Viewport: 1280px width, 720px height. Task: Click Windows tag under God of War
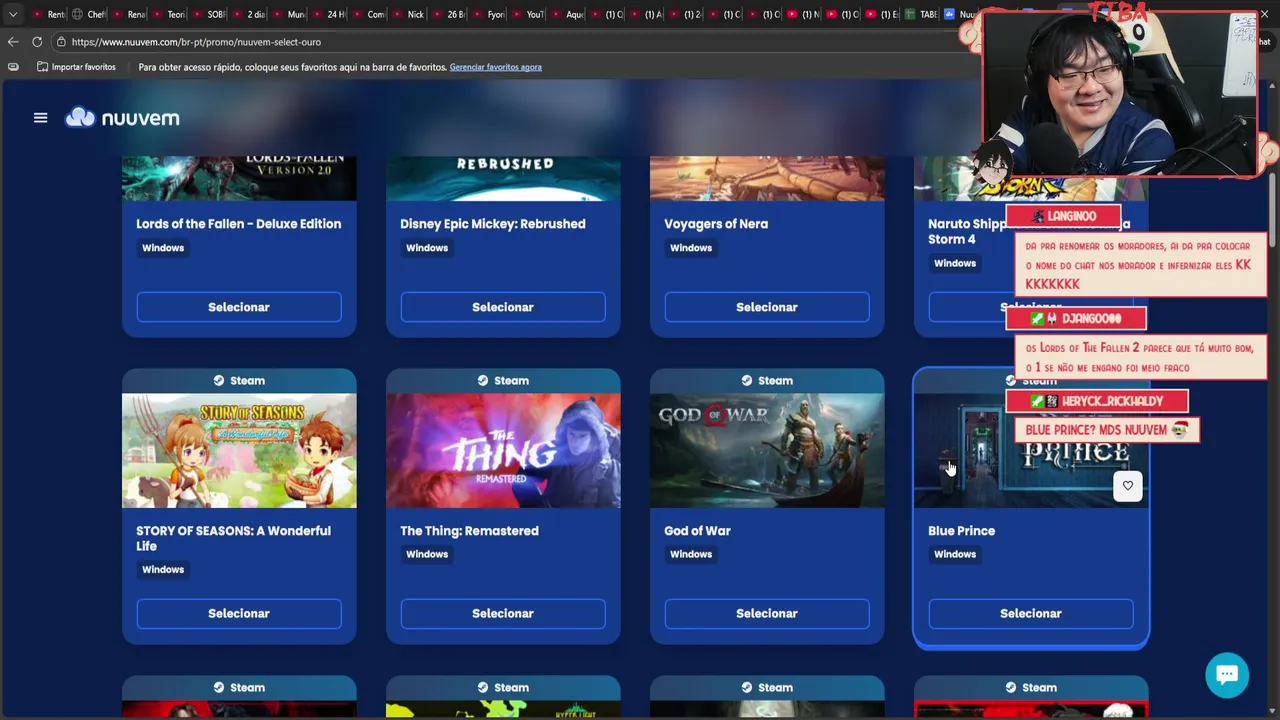[x=691, y=554]
